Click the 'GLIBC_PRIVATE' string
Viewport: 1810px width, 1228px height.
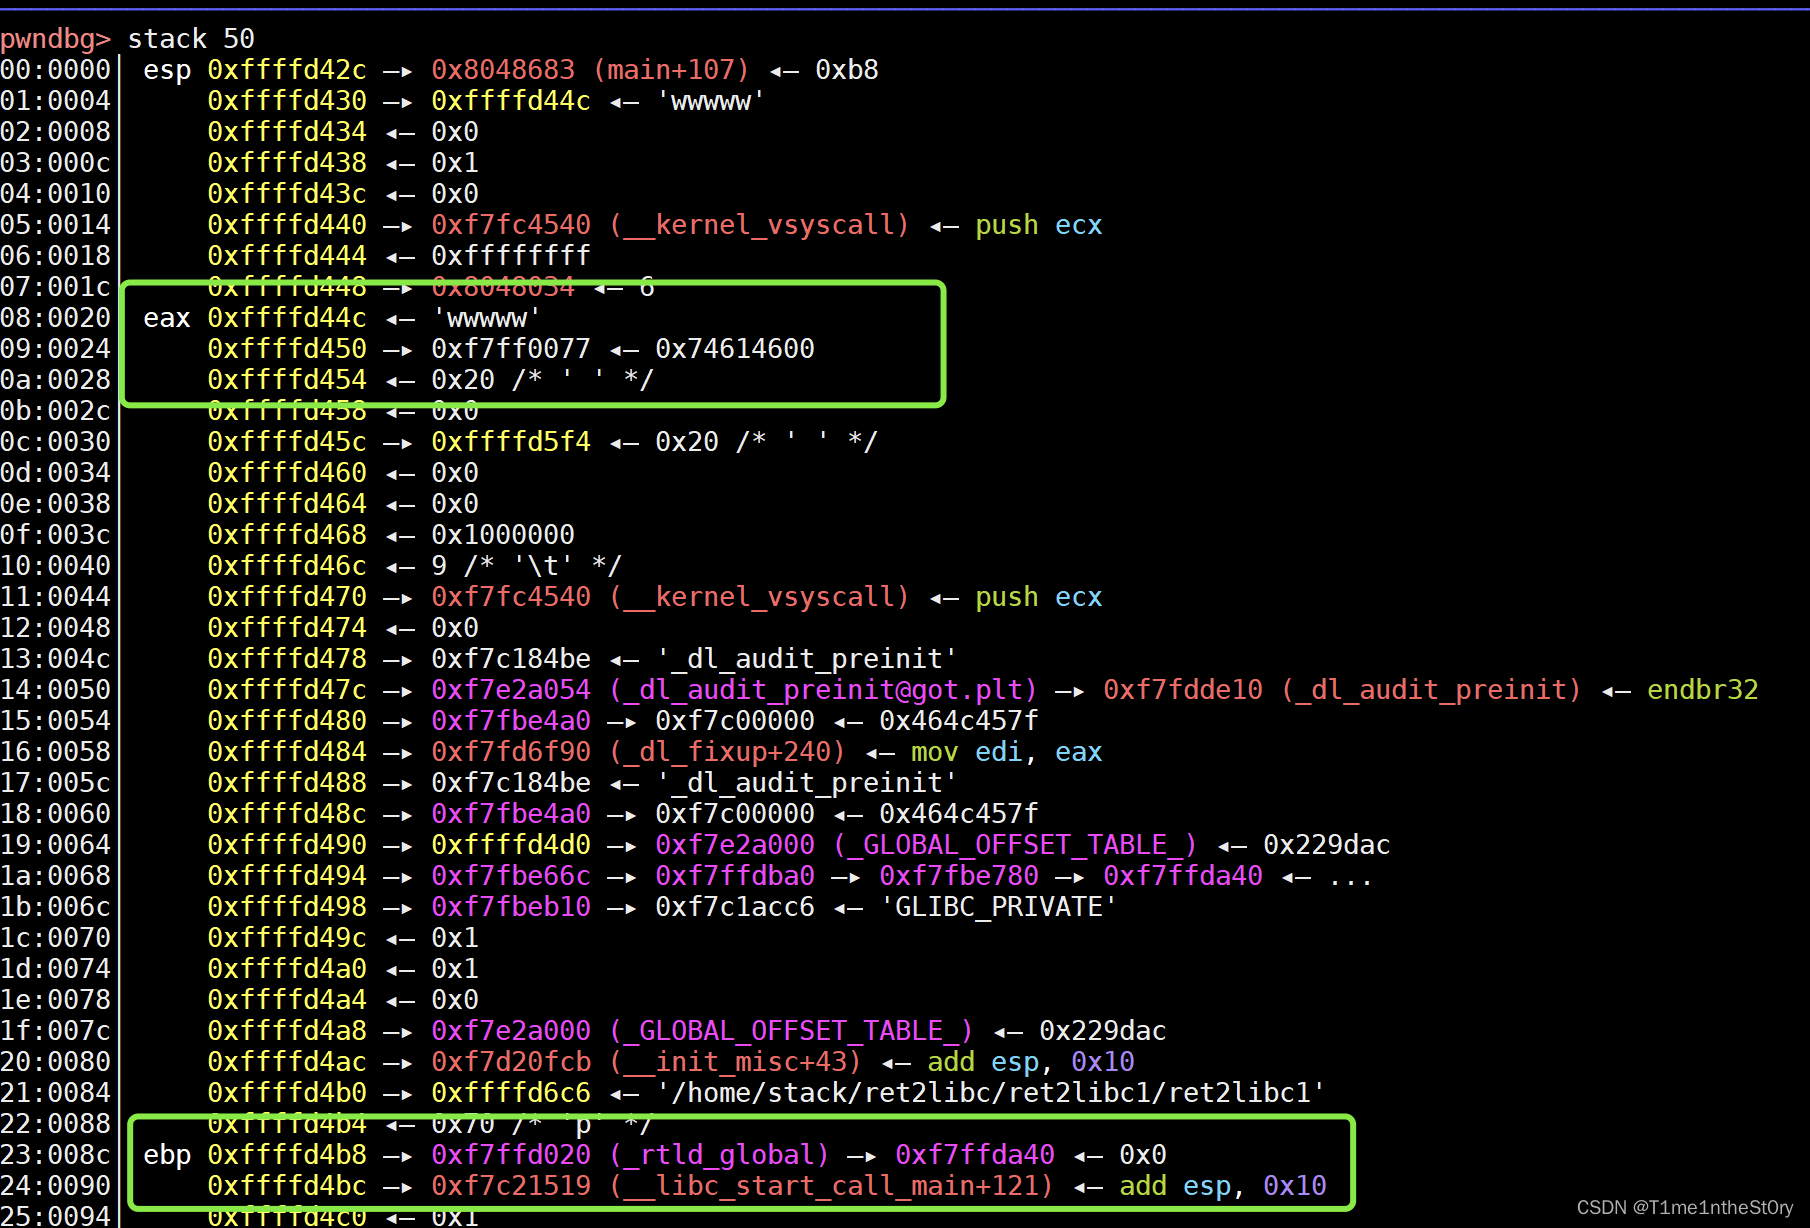click(999, 907)
